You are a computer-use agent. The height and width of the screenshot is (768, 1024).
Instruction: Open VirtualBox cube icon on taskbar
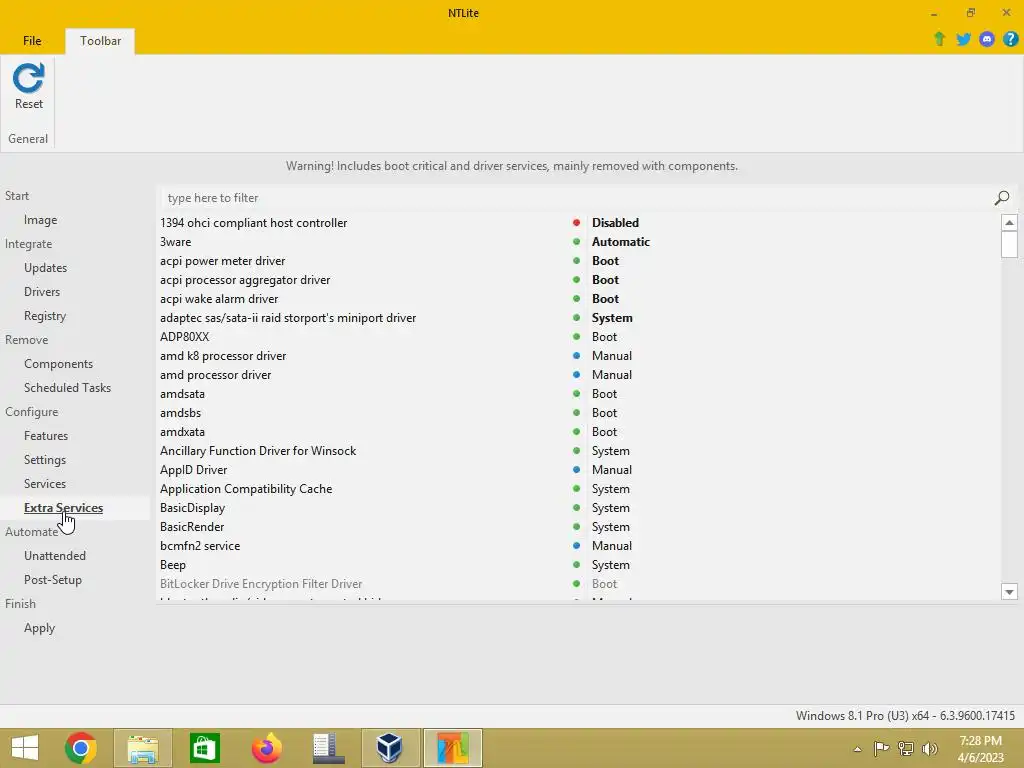coord(390,748)
